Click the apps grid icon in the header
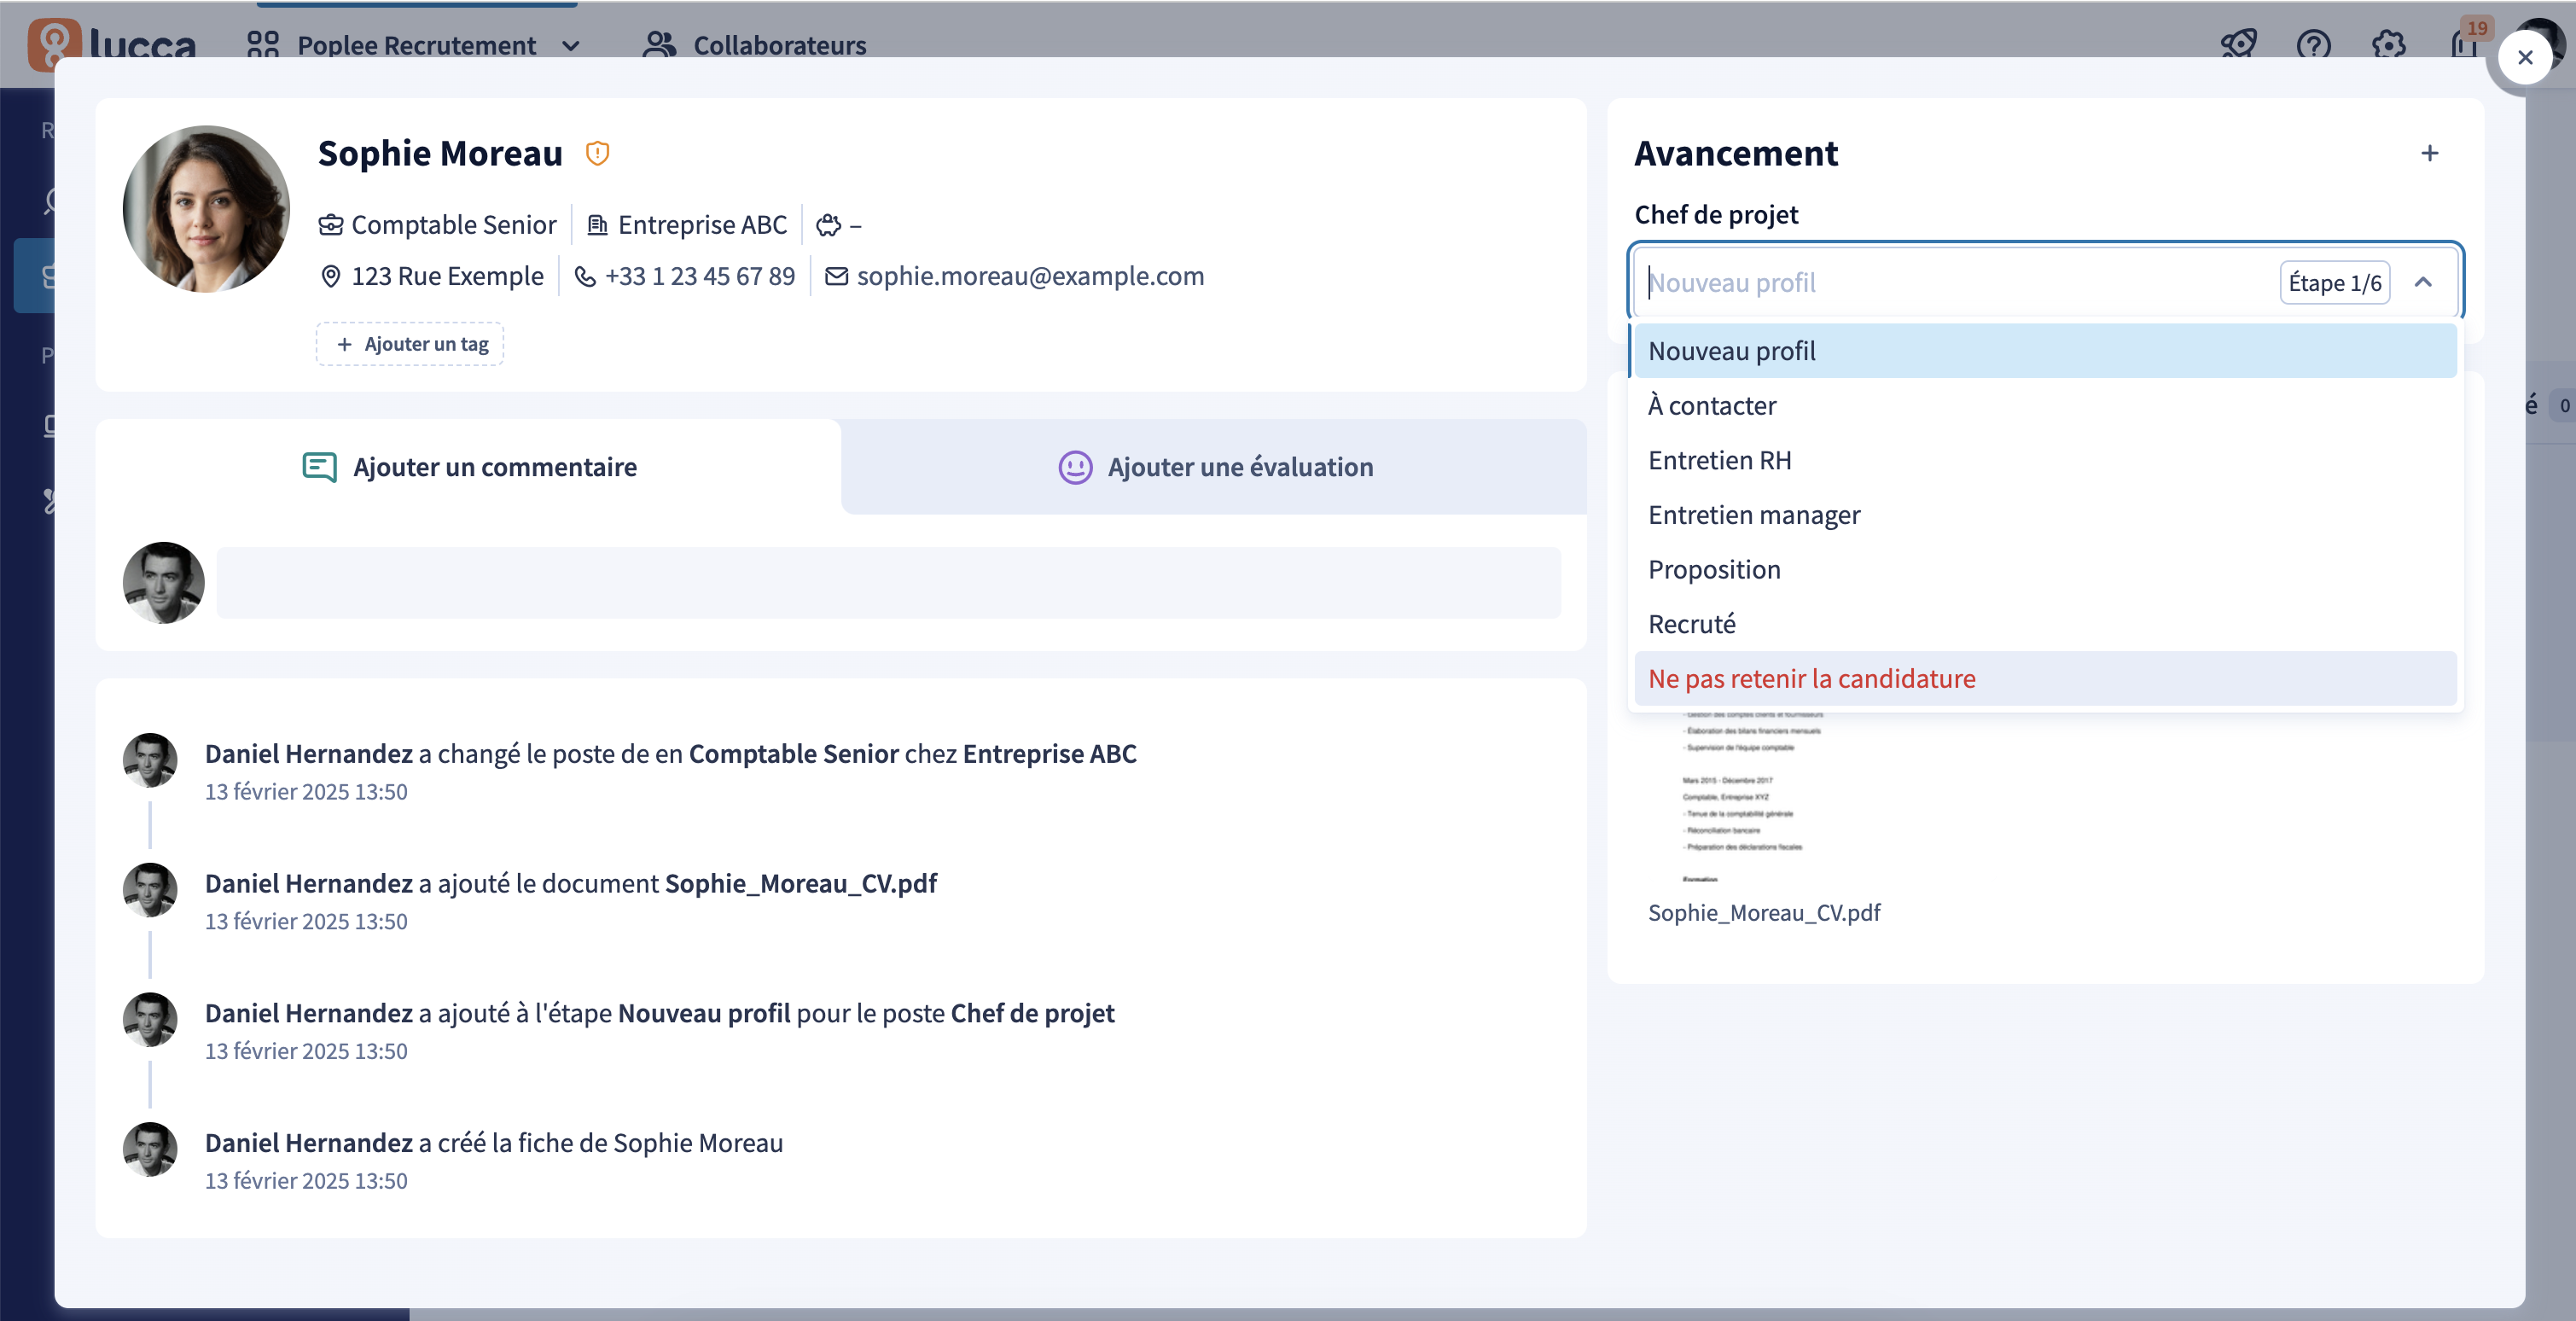 262,44
